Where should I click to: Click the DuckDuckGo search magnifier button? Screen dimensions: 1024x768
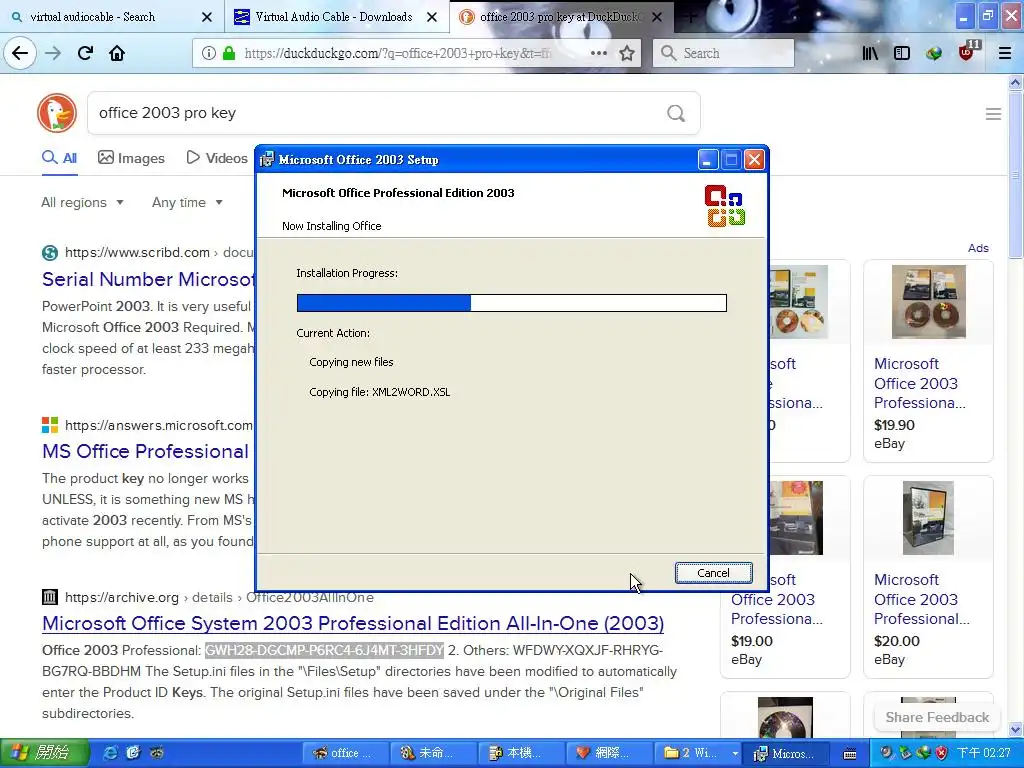click(x=676, y=113)
